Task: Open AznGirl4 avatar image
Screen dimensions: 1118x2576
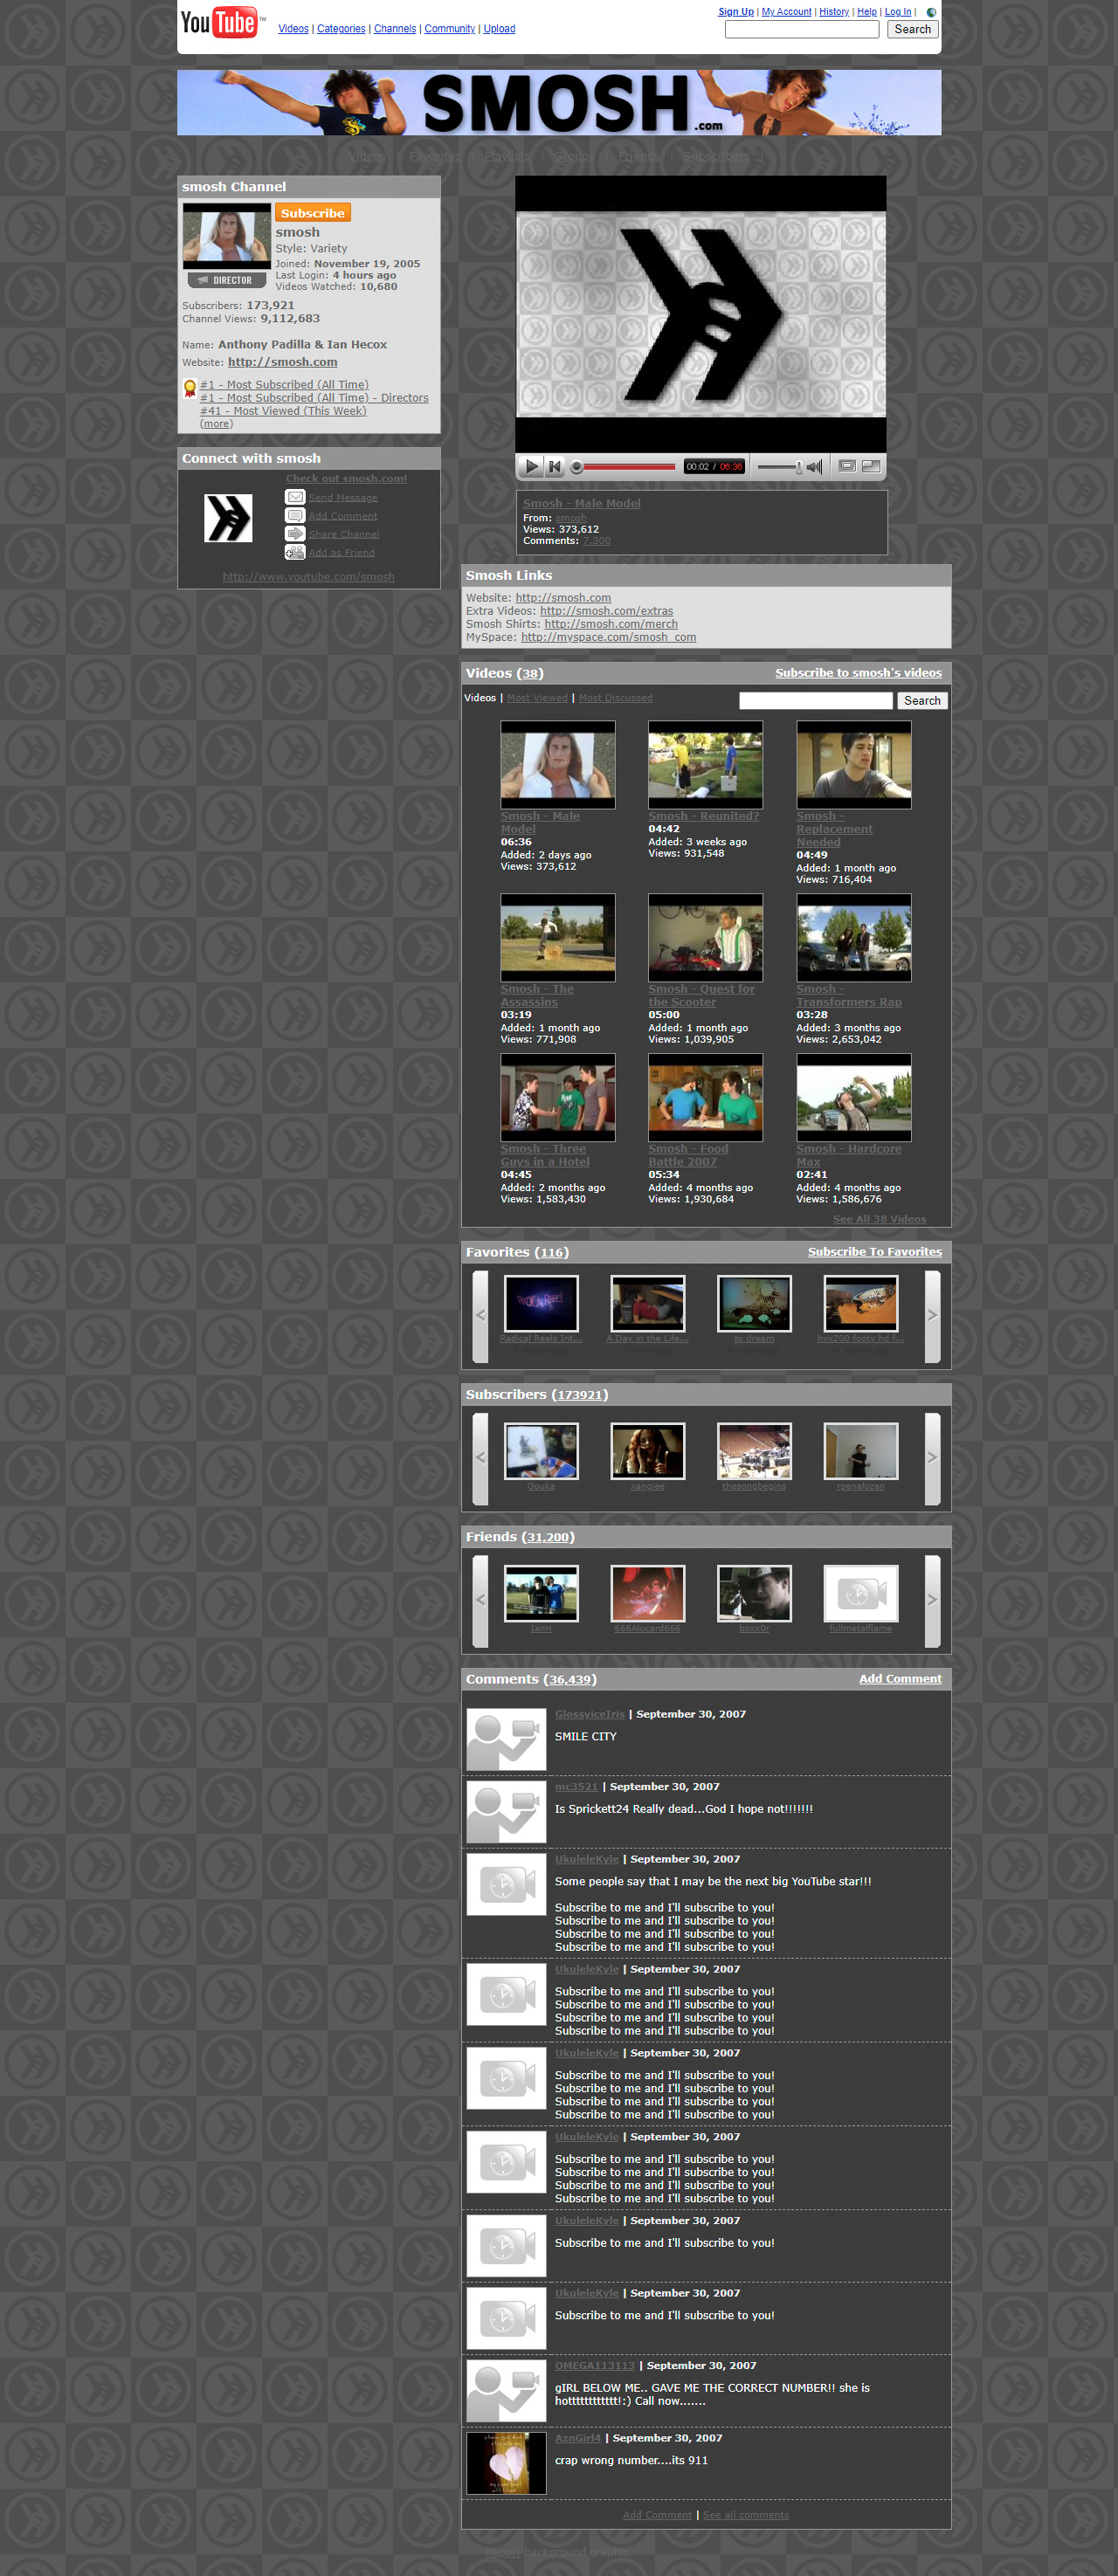Action: click(506, 2463)
